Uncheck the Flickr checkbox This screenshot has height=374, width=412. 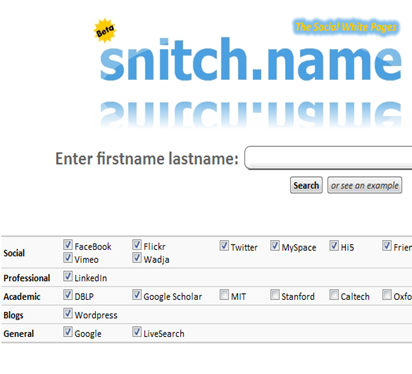pos(137,245)
